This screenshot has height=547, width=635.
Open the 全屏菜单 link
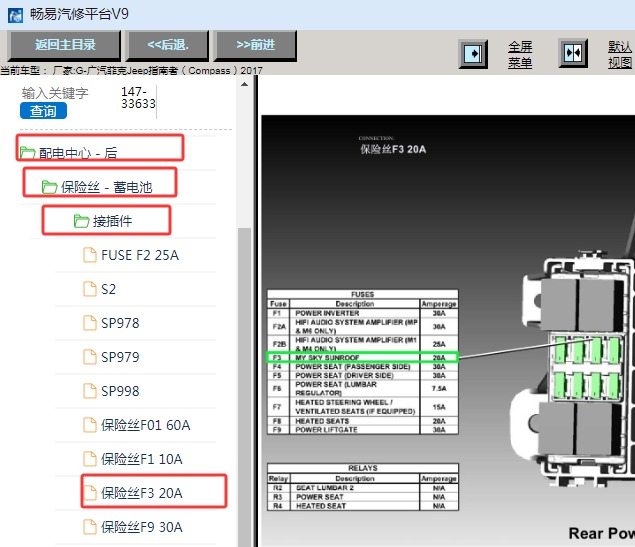pyautogui.click(x=520, y=55)
